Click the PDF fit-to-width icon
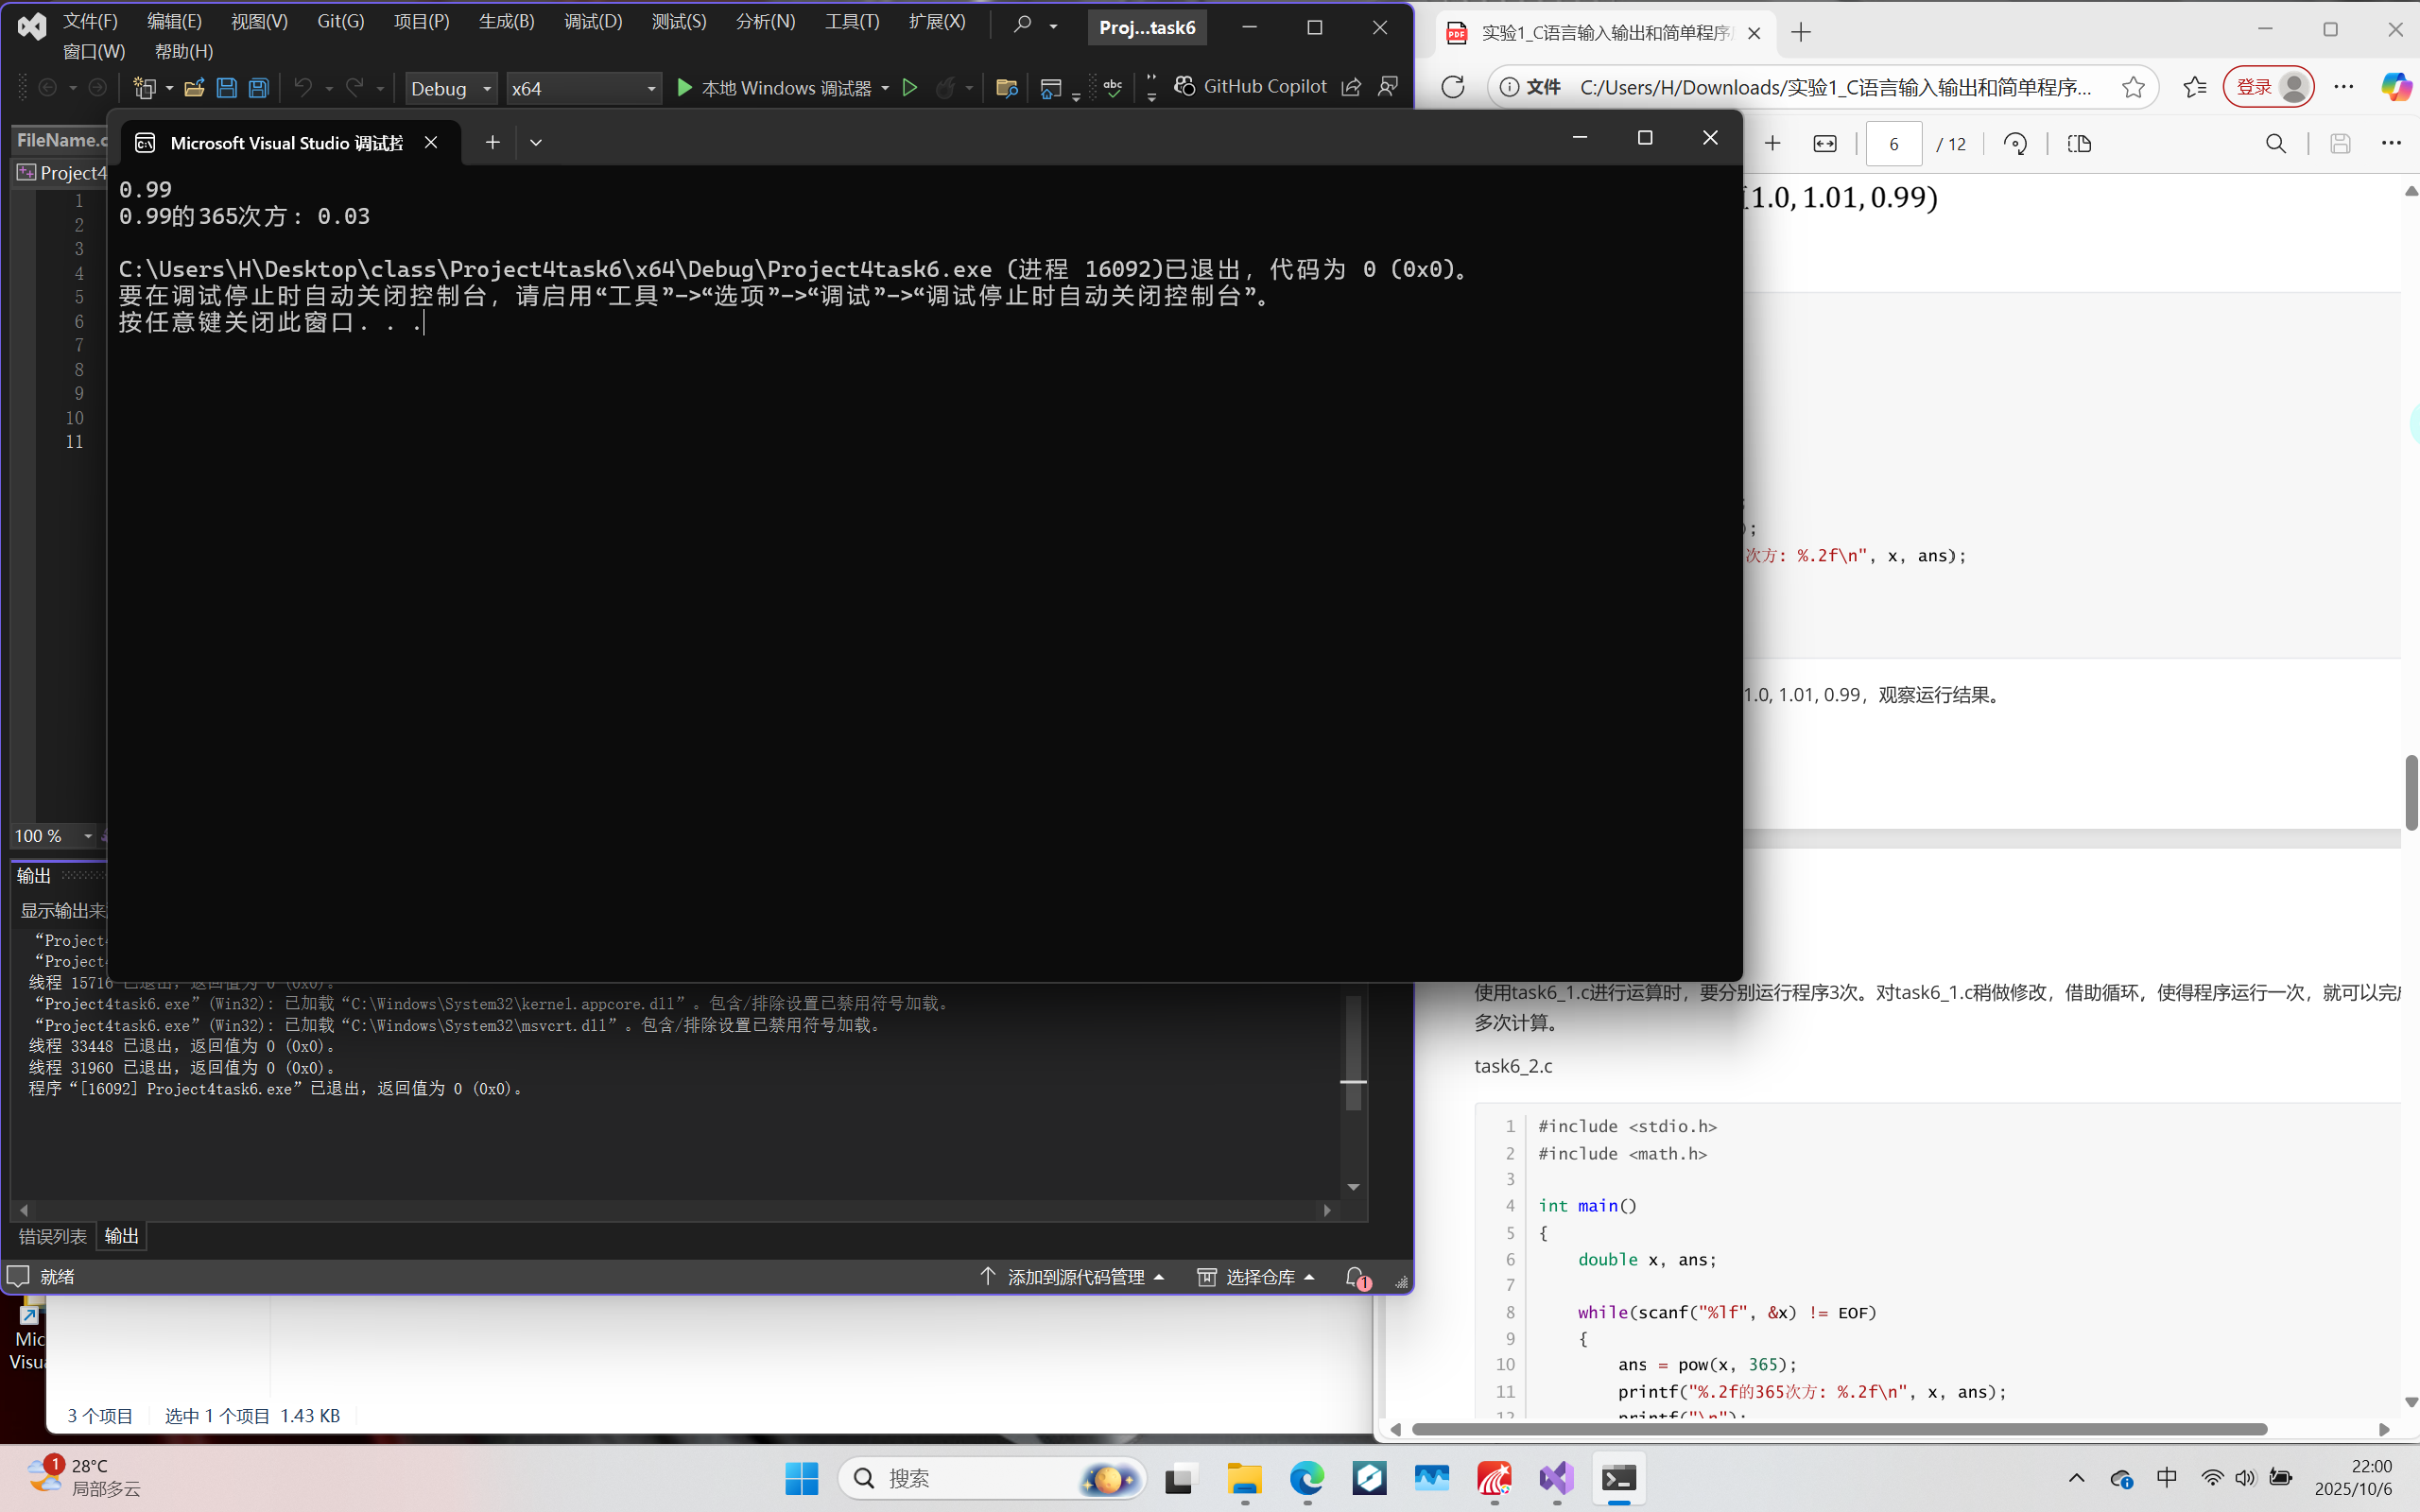This screenshot has width=2420, height=1512. click(x=1824, y=144)
